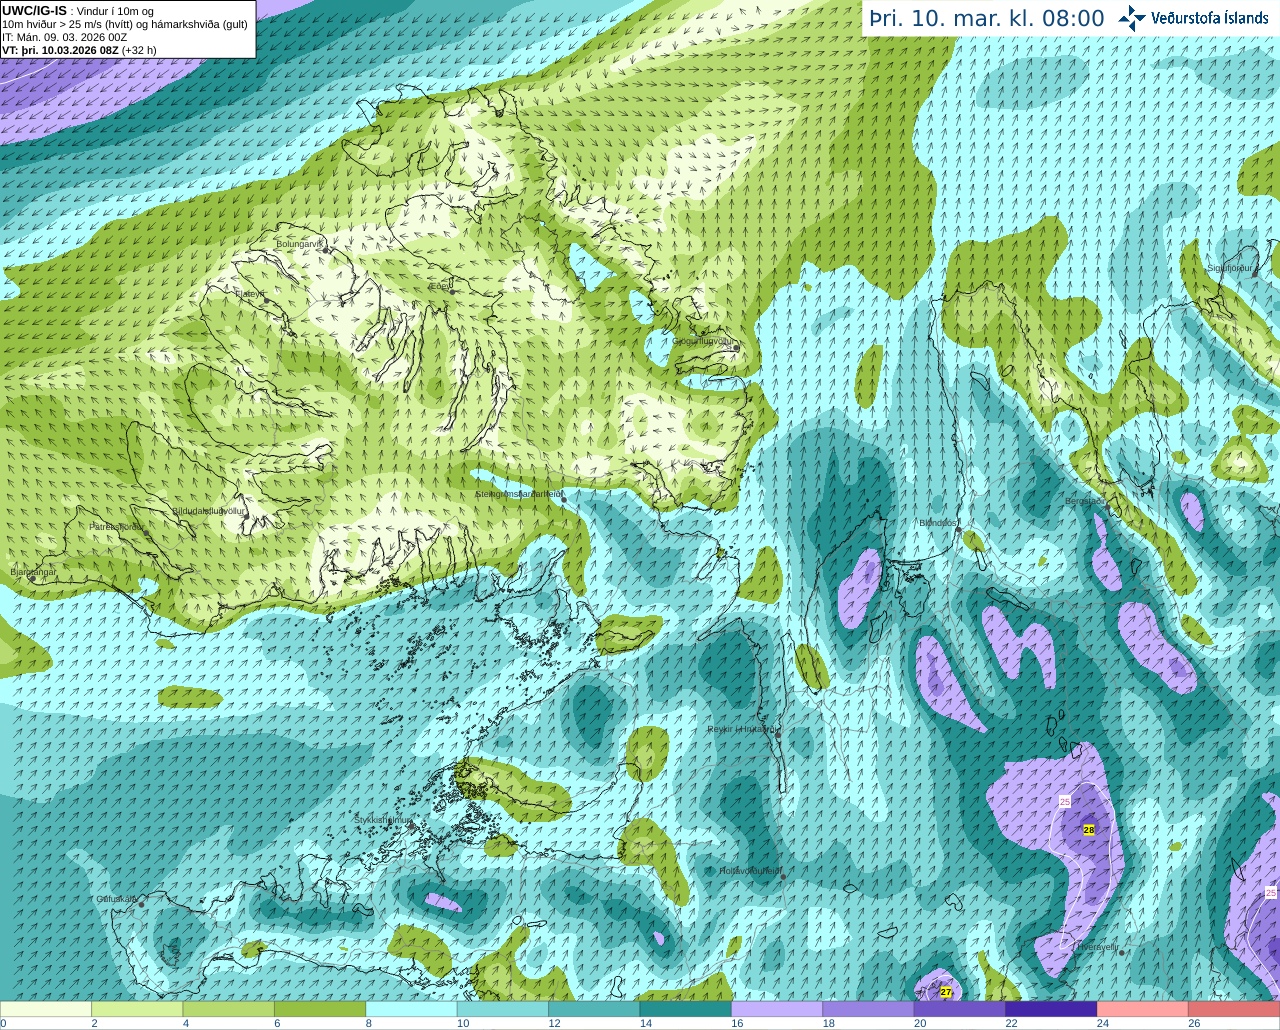The width and height of the screenshot is (1280, 1030).
Task: Click the date header Þri. 10. mar. kl. 08:00
Action: (x=987, y=19)
